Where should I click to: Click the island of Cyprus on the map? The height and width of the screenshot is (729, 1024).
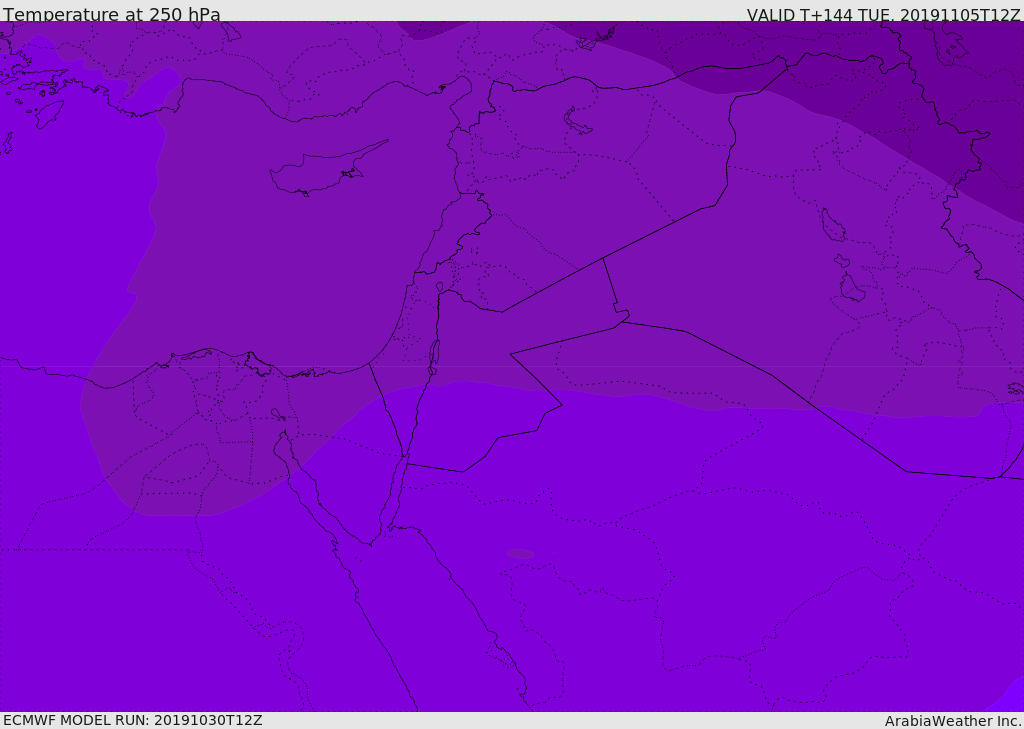coord(327,169)
